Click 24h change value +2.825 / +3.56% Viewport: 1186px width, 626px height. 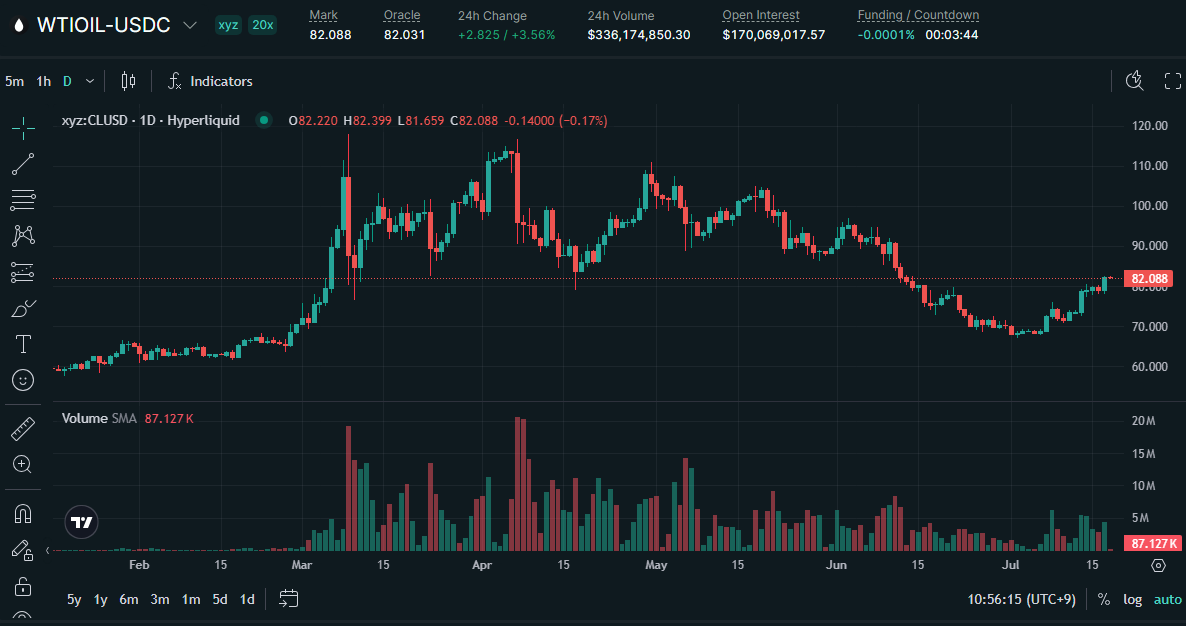507,35
